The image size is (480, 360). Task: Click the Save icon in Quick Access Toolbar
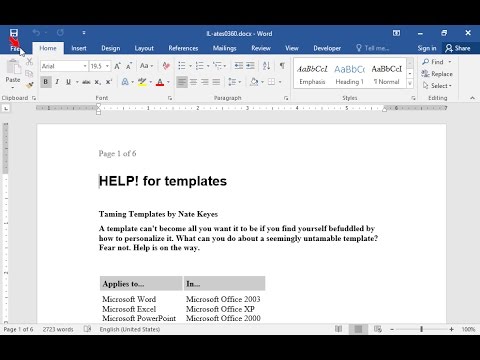[x=14, y=33]
